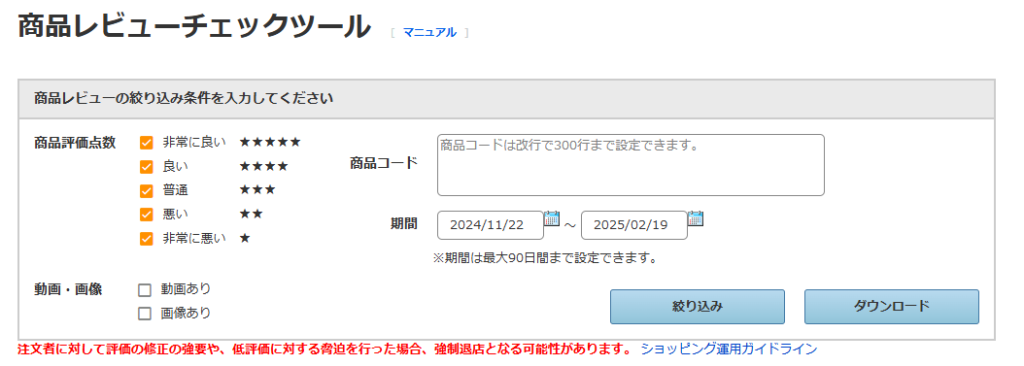Click the start date field 2024/11/22
This screenshot has height=366, width=1024.
click(490, 225)
